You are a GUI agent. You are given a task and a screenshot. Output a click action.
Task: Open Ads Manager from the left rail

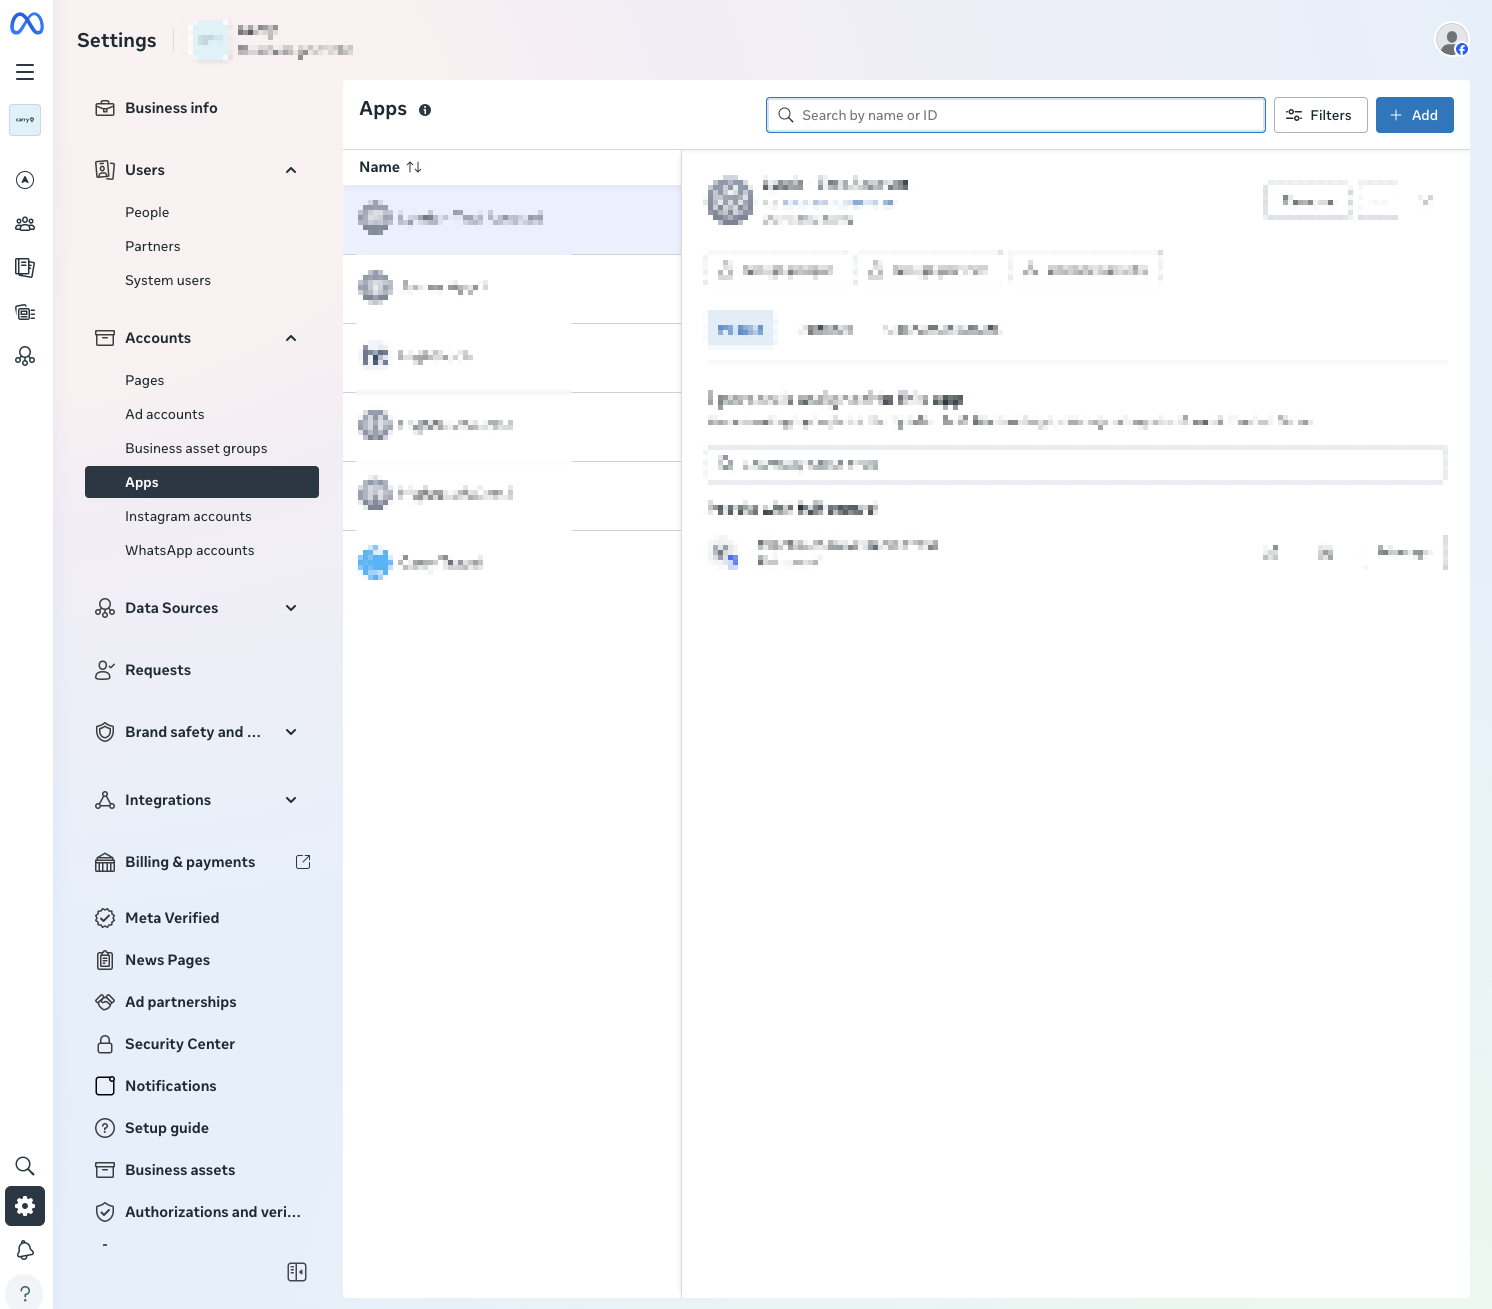click(25, 180)
